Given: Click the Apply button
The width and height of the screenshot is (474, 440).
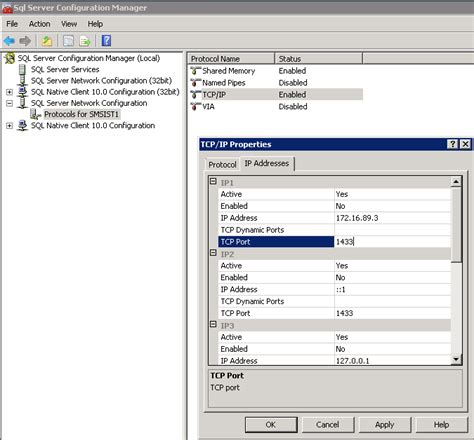Looking at the screenshot, I should (x=385, y=425).
